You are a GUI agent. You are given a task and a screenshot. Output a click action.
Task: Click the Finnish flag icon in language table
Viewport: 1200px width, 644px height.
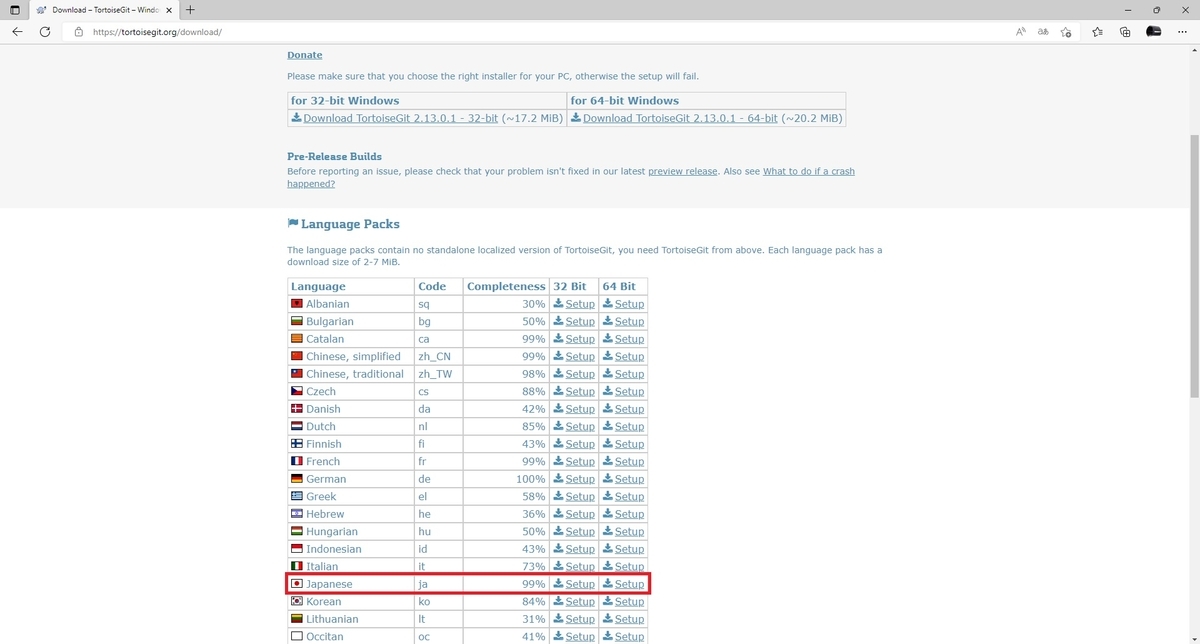[x=297, y=444]
